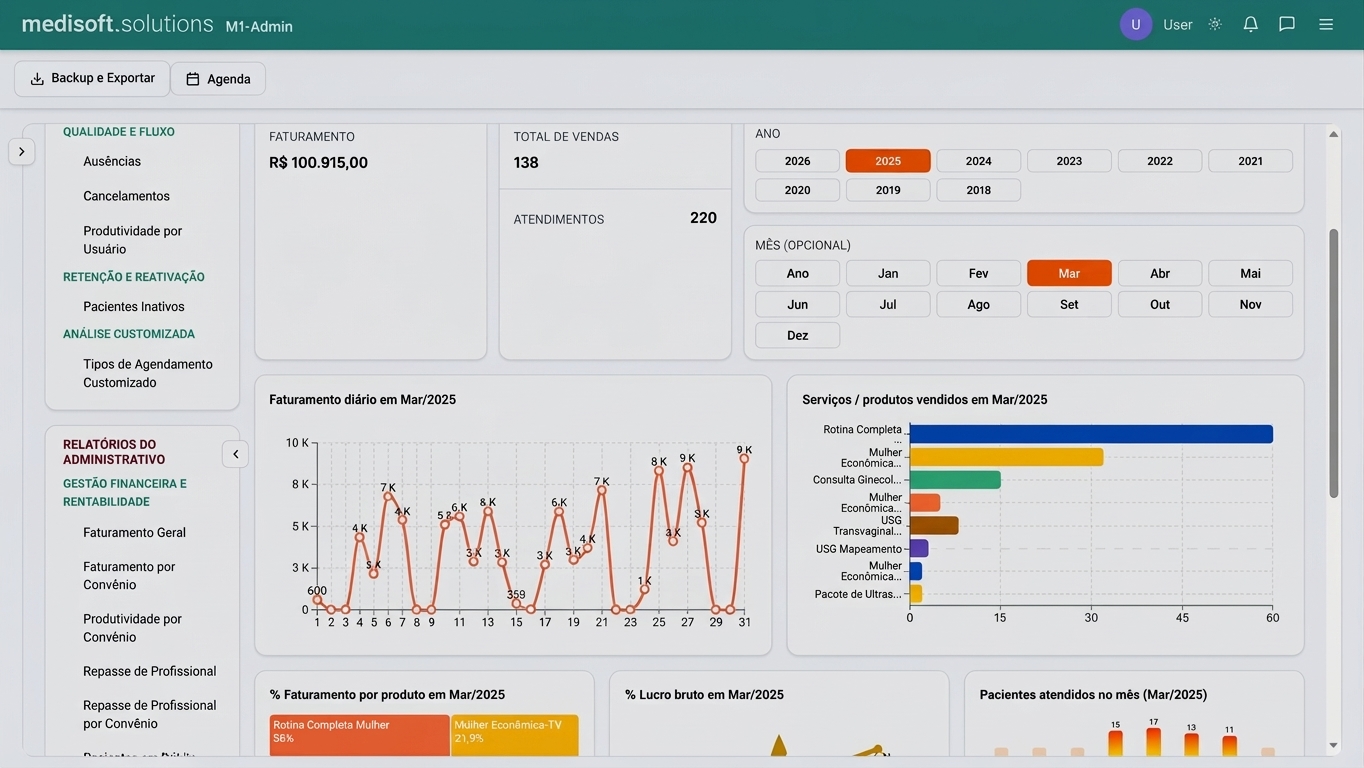Select month Mai
The image size is (1364, 768).
(1251, 273)
